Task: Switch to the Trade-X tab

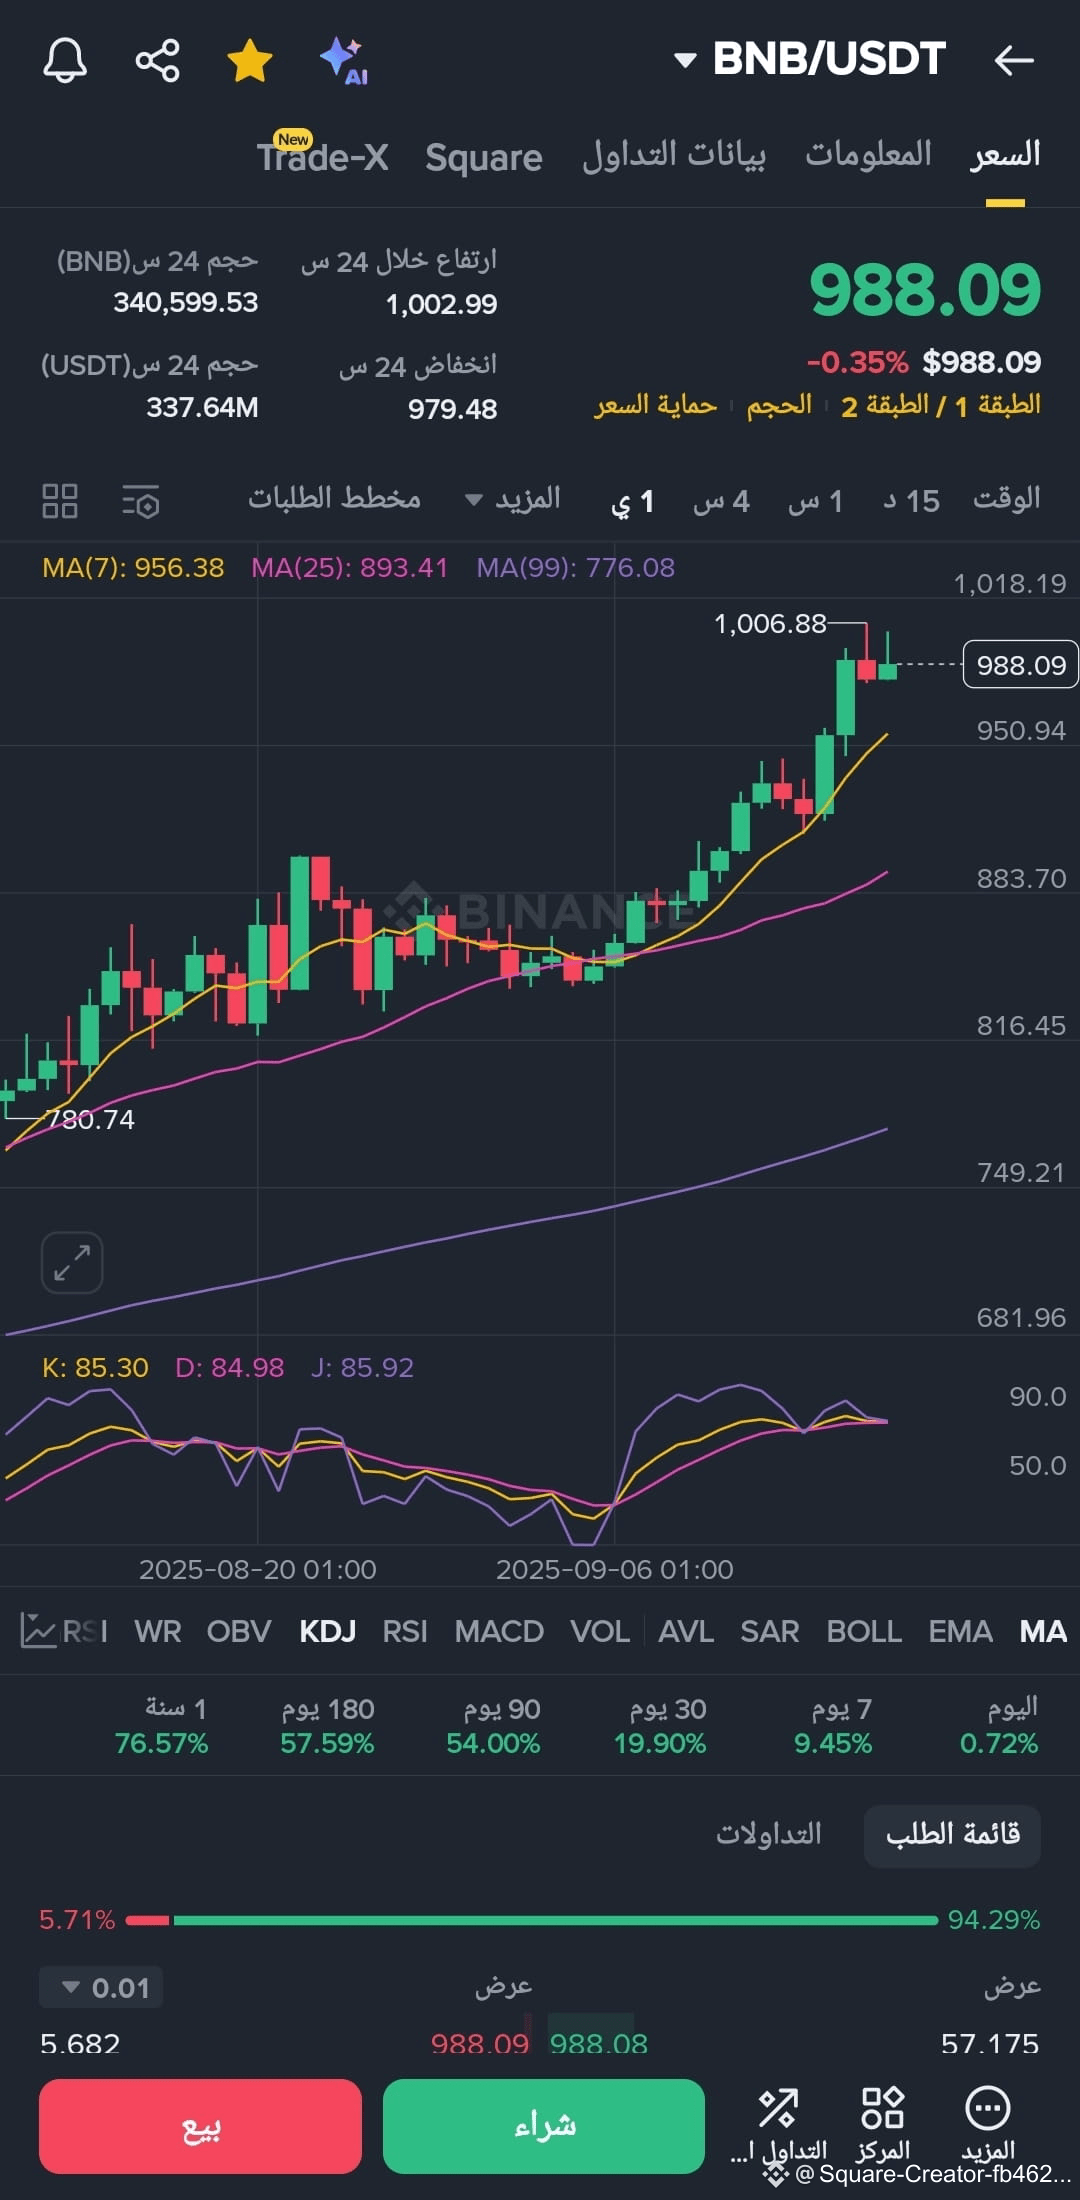Action: pyautogui.click(x=322, y=156)
